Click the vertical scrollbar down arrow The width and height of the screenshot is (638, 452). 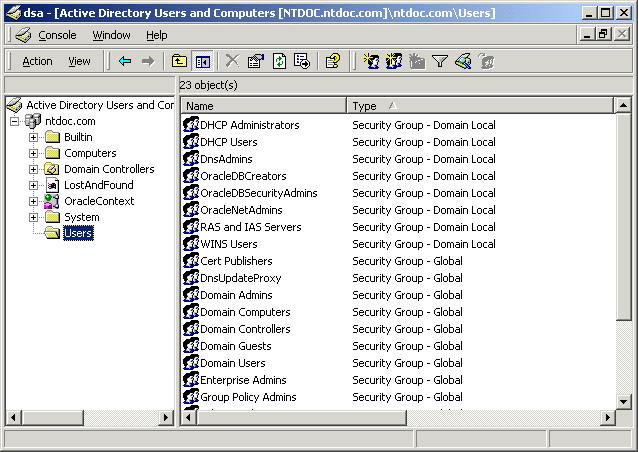623,401
